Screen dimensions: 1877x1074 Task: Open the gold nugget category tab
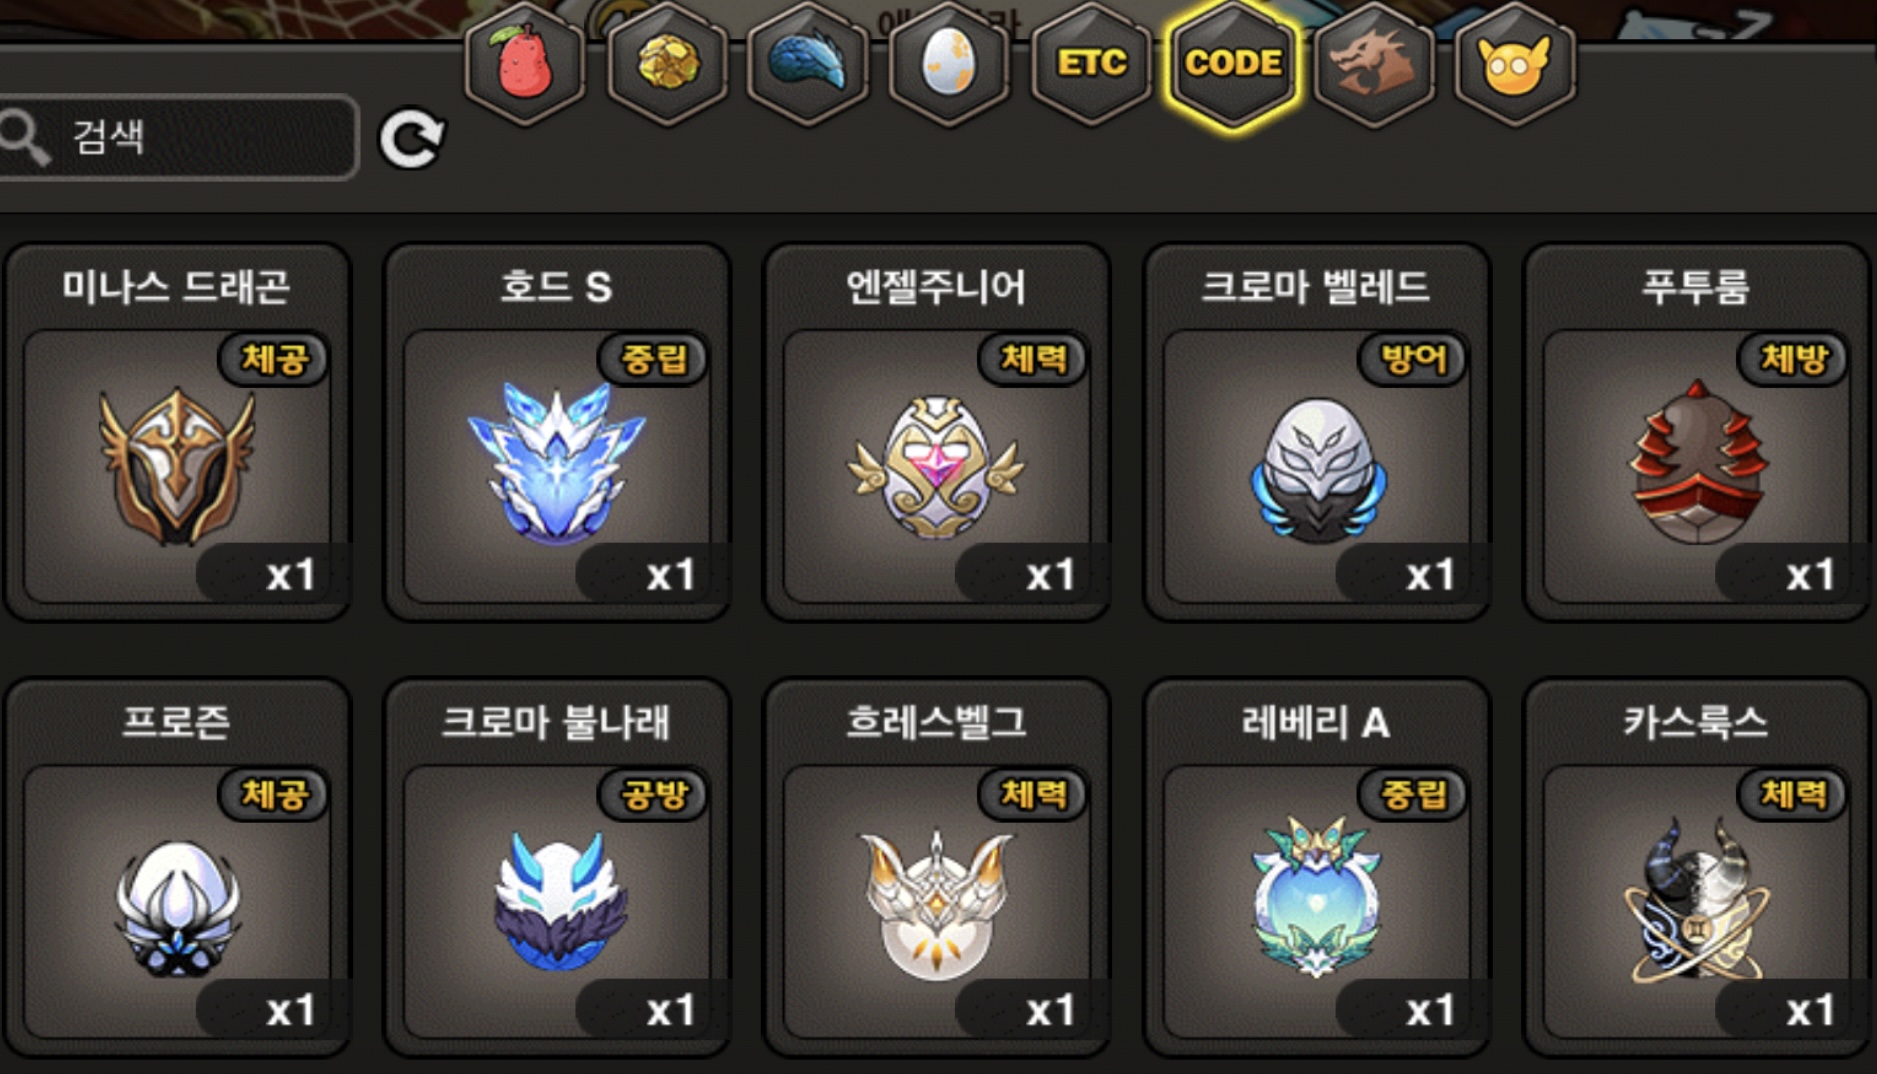coord(667,64)
